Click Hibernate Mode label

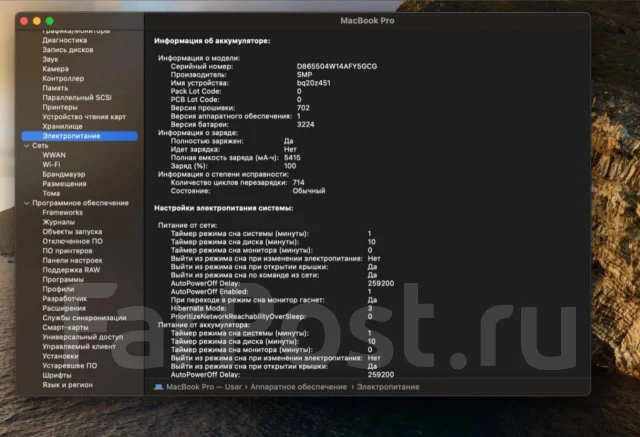tap(198, 308)
